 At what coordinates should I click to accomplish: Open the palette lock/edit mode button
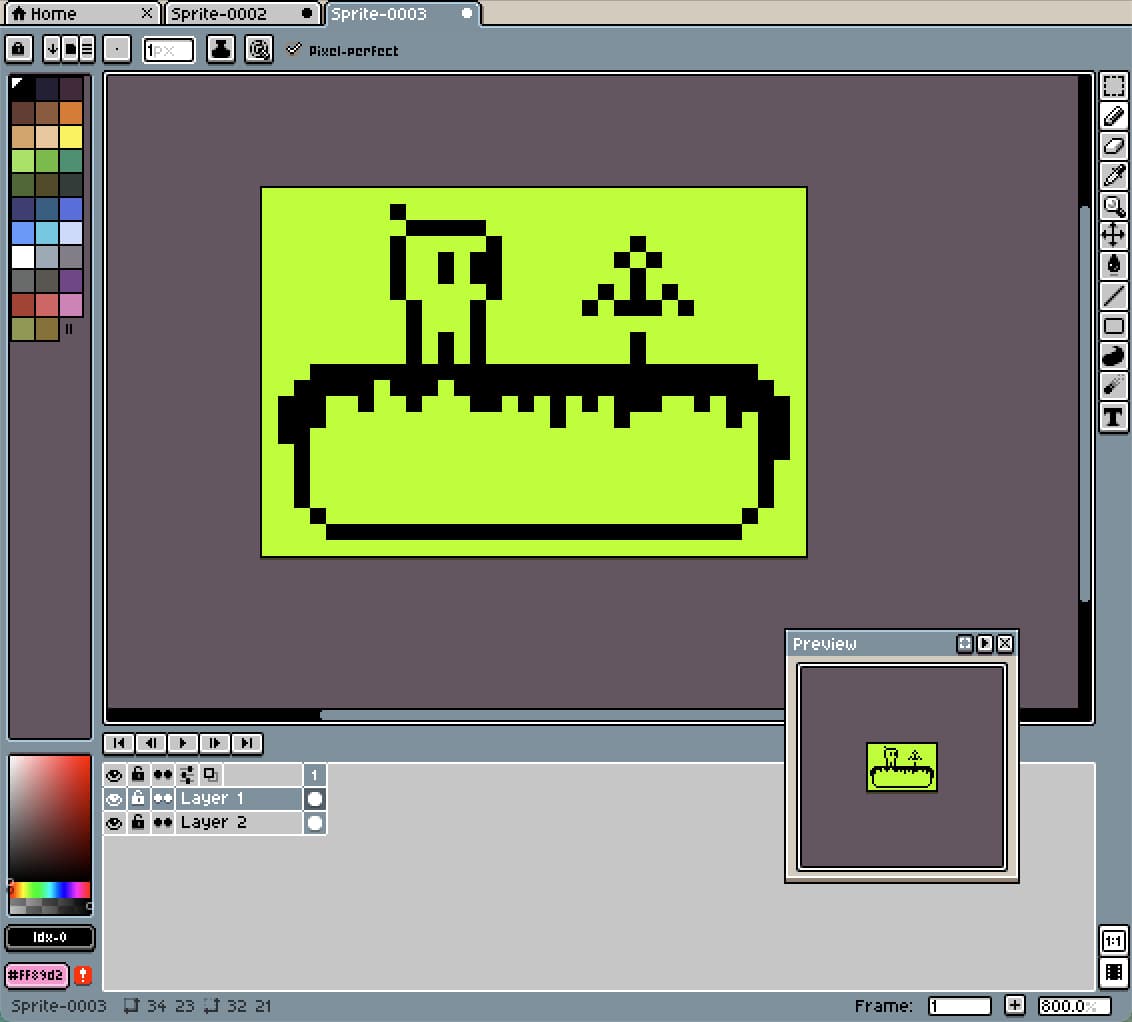pos(19,49)
